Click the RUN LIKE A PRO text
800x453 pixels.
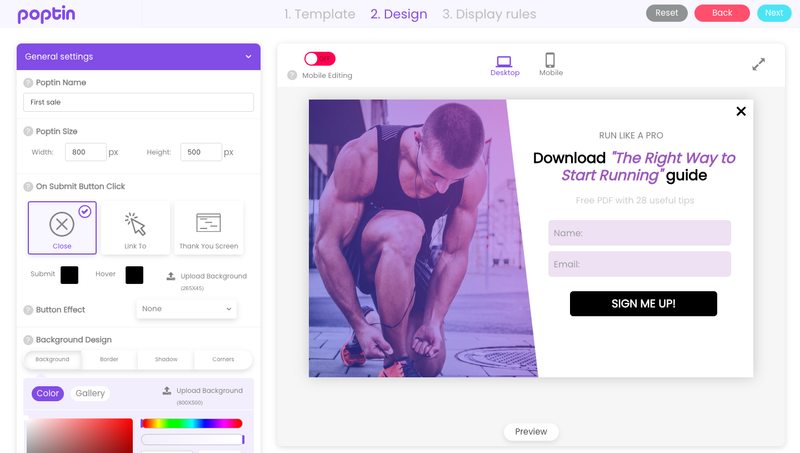tap(631, 136)
